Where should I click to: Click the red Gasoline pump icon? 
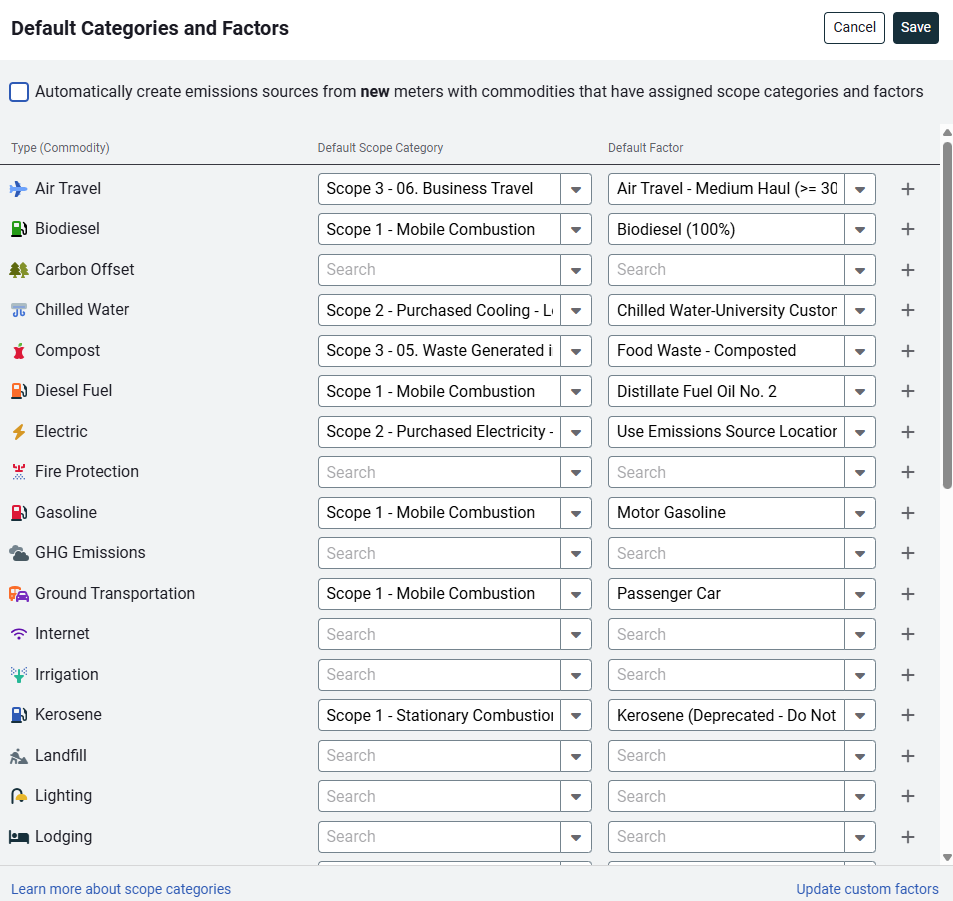point(19,513)
